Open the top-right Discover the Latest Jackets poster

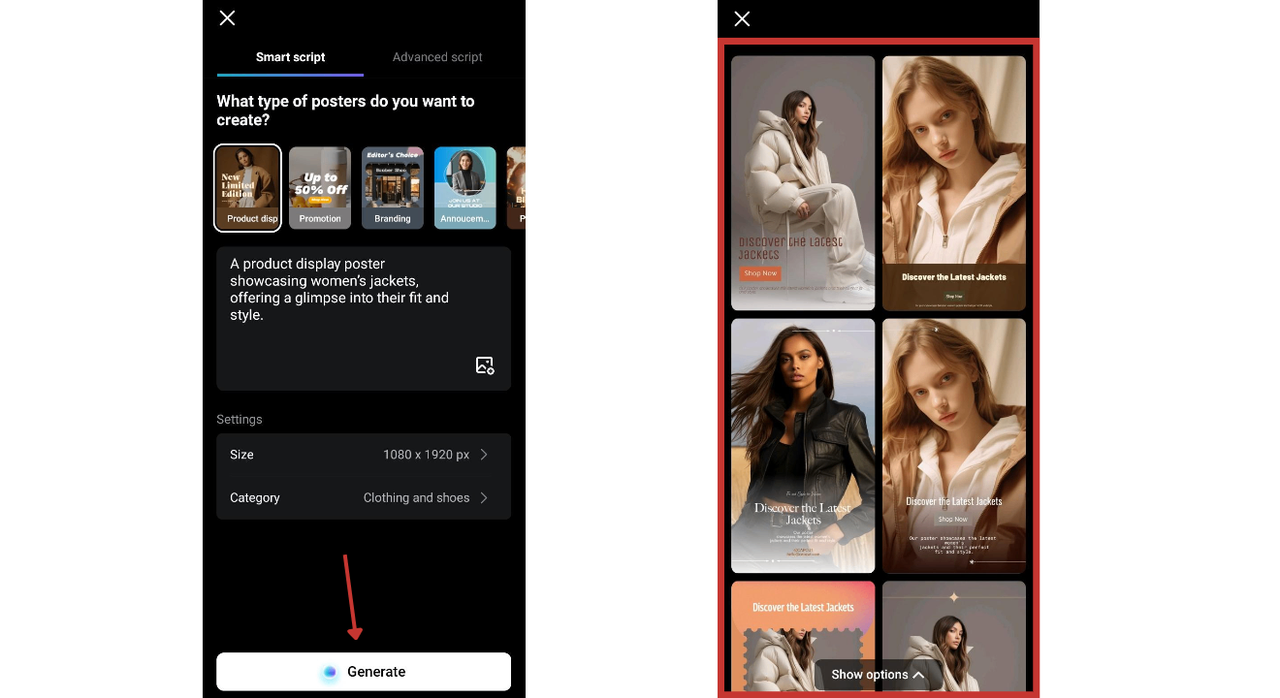954,183
